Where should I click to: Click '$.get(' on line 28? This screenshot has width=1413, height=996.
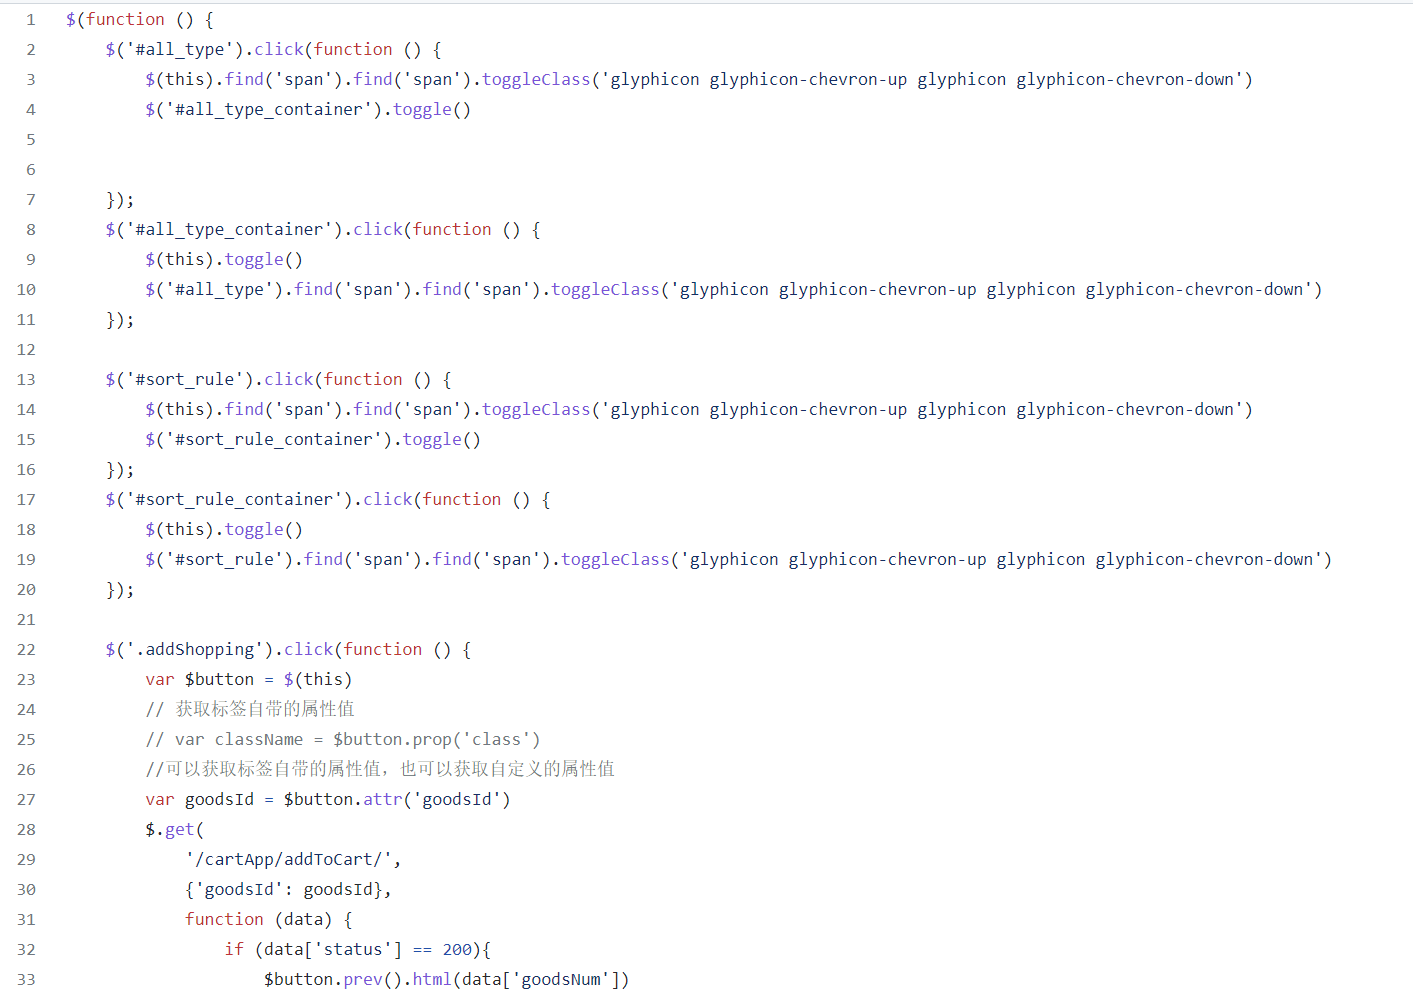174,830
